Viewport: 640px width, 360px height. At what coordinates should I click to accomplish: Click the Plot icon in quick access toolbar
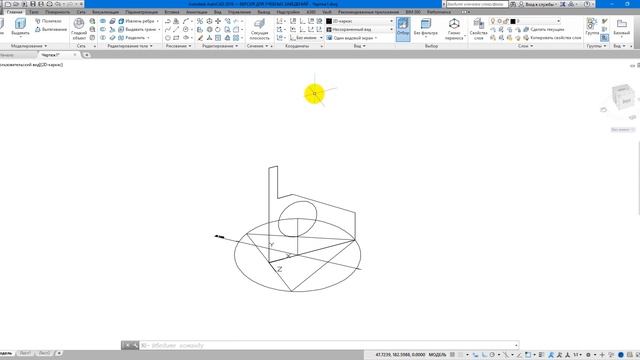point(49,4)
